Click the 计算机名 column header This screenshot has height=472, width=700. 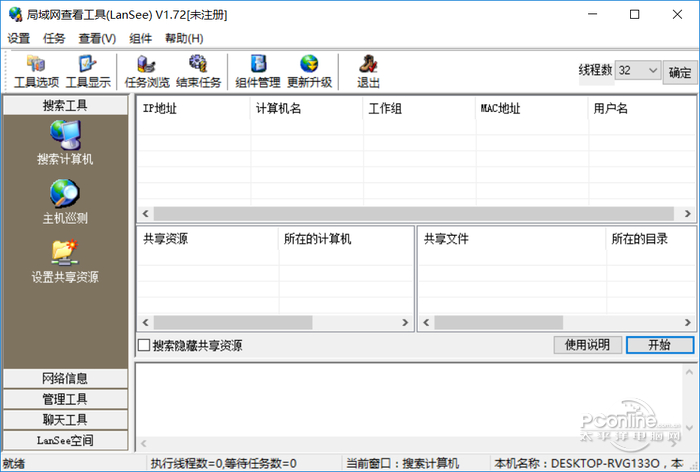pos(307,108)
